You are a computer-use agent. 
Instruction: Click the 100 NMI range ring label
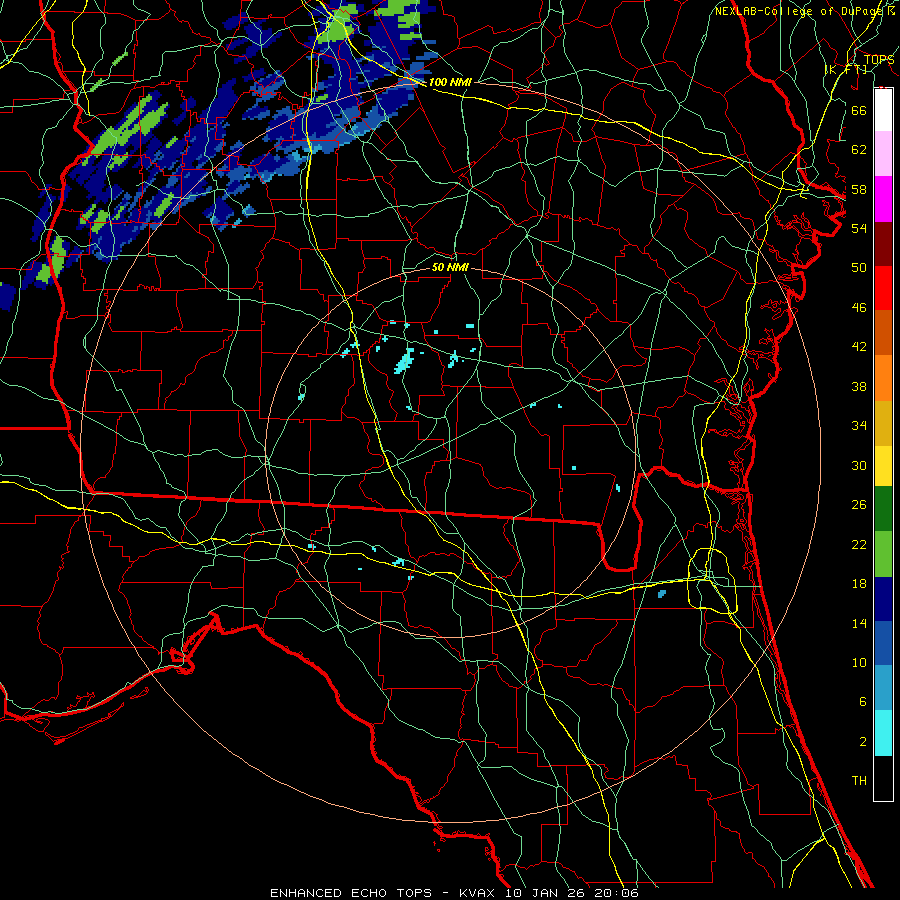450,82
